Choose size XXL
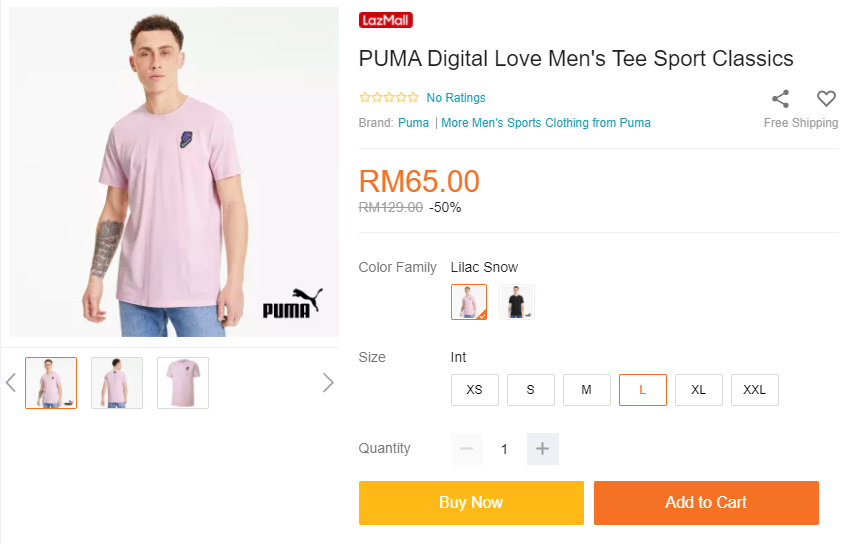 tap(754, 390)
